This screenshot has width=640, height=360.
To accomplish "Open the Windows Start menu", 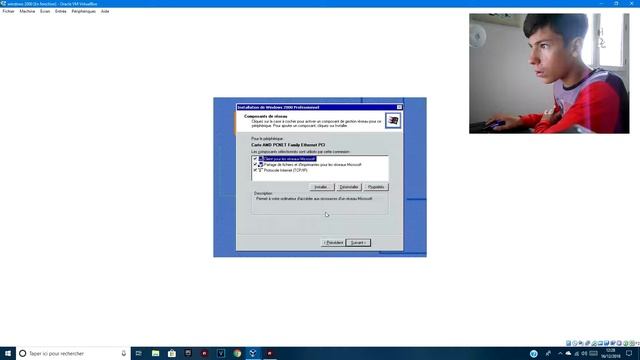I will tap(8, 353).
